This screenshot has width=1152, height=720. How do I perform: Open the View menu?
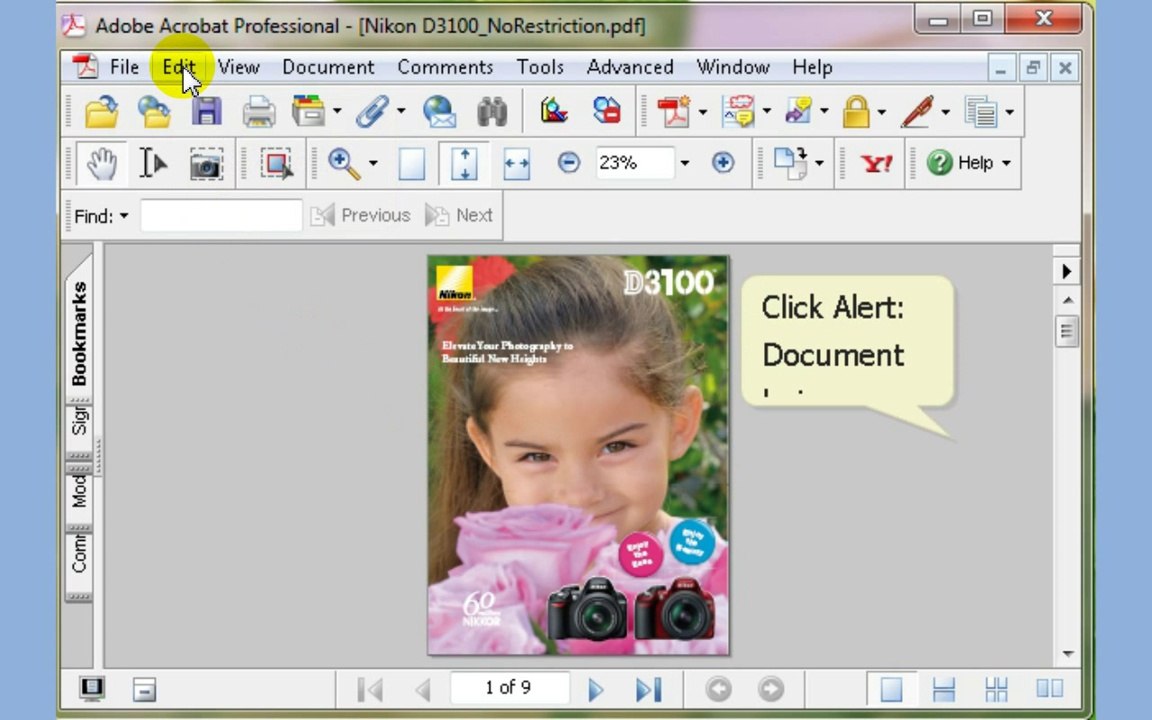click(238, 67)
